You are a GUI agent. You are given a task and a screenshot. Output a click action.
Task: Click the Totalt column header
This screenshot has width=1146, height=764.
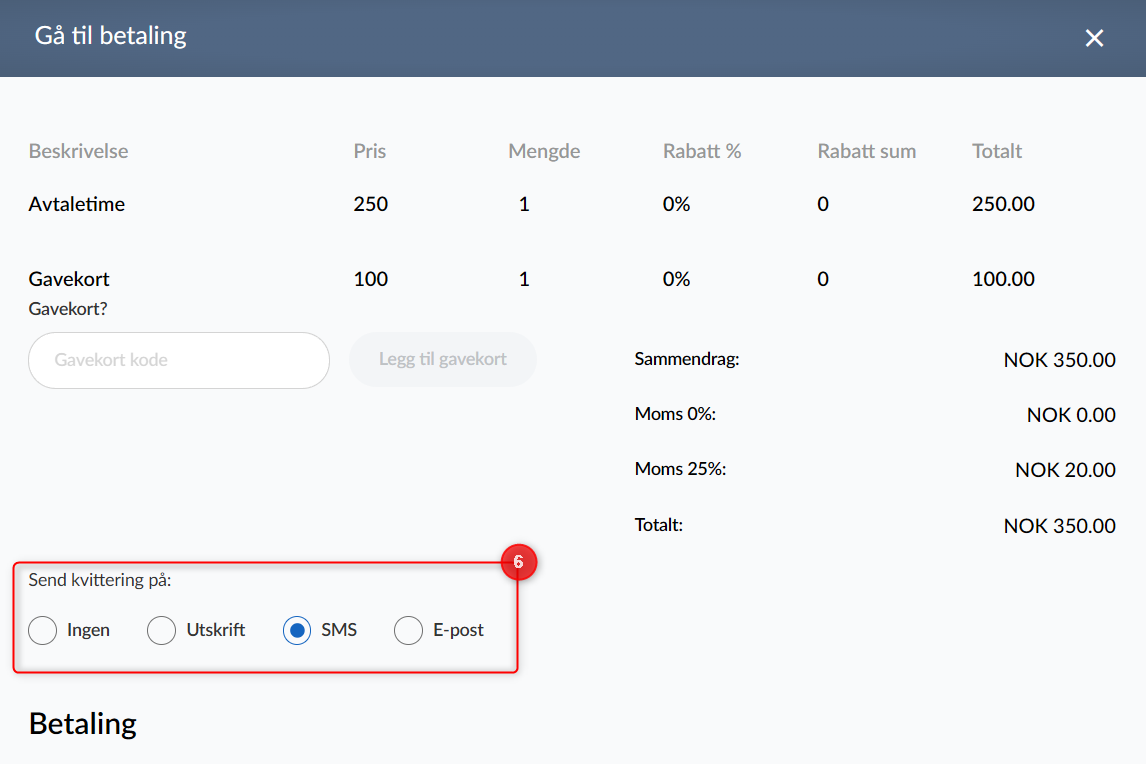click(x=997, y=152)
